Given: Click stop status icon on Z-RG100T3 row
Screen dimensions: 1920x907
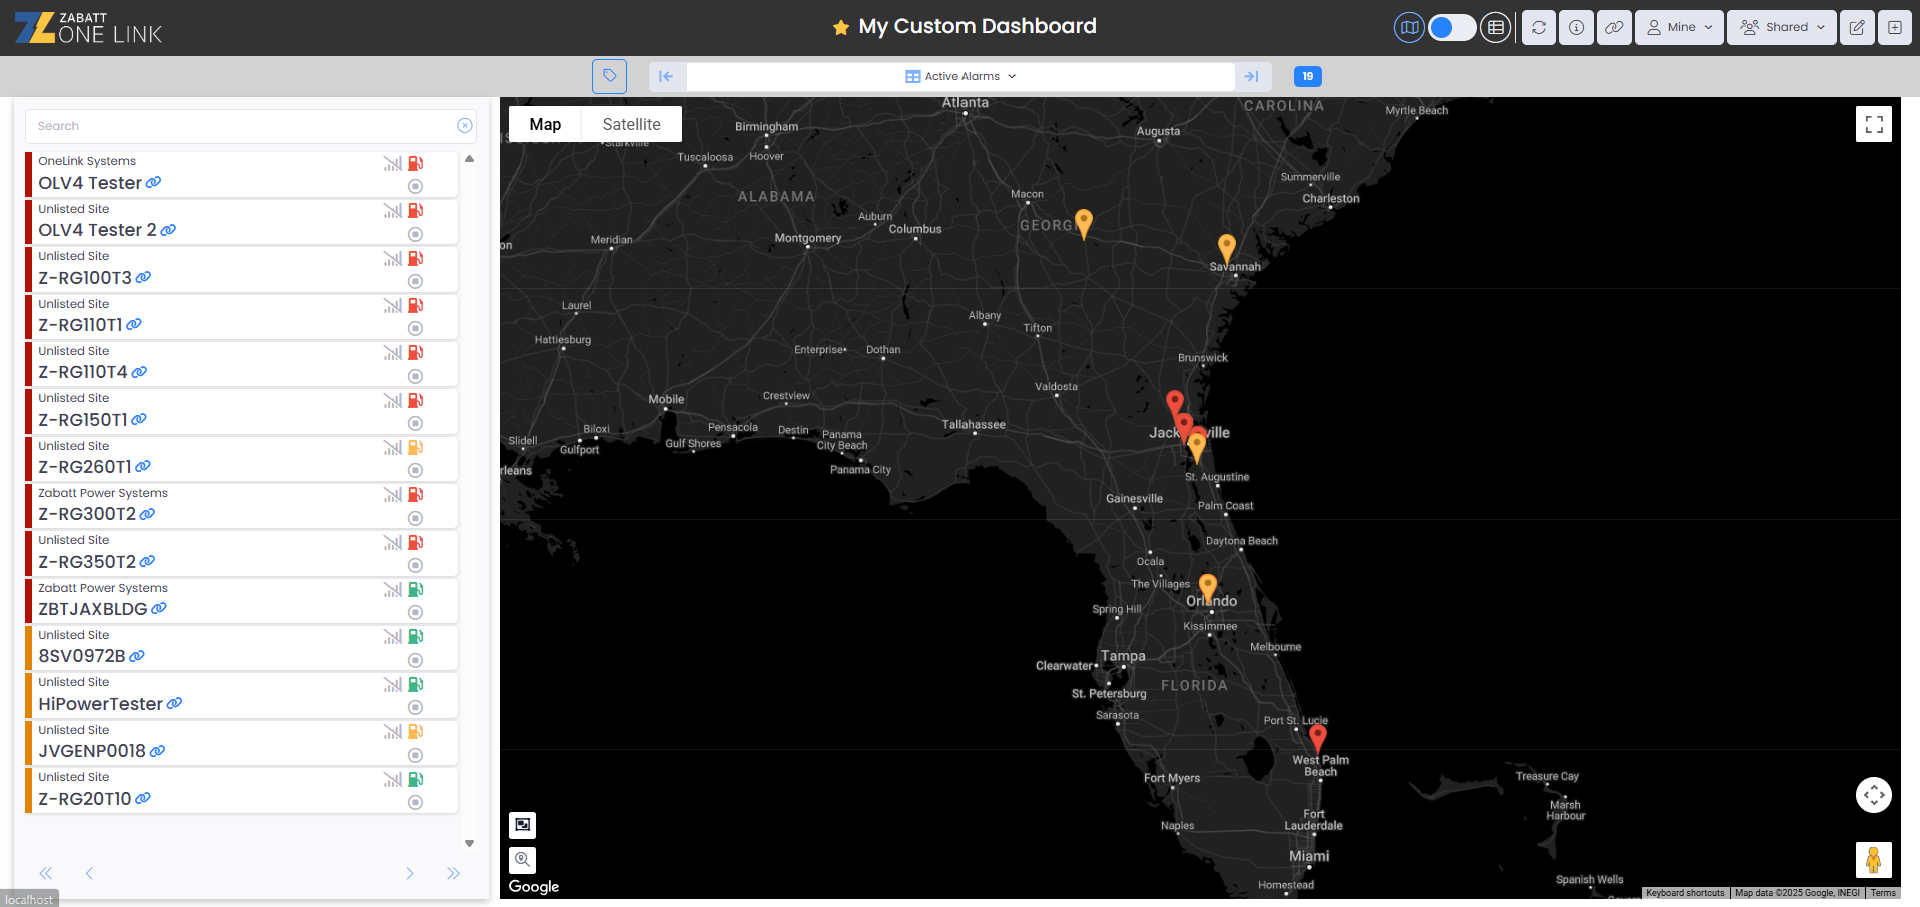Looking at the screenshot, I should [x=416, y=282].
